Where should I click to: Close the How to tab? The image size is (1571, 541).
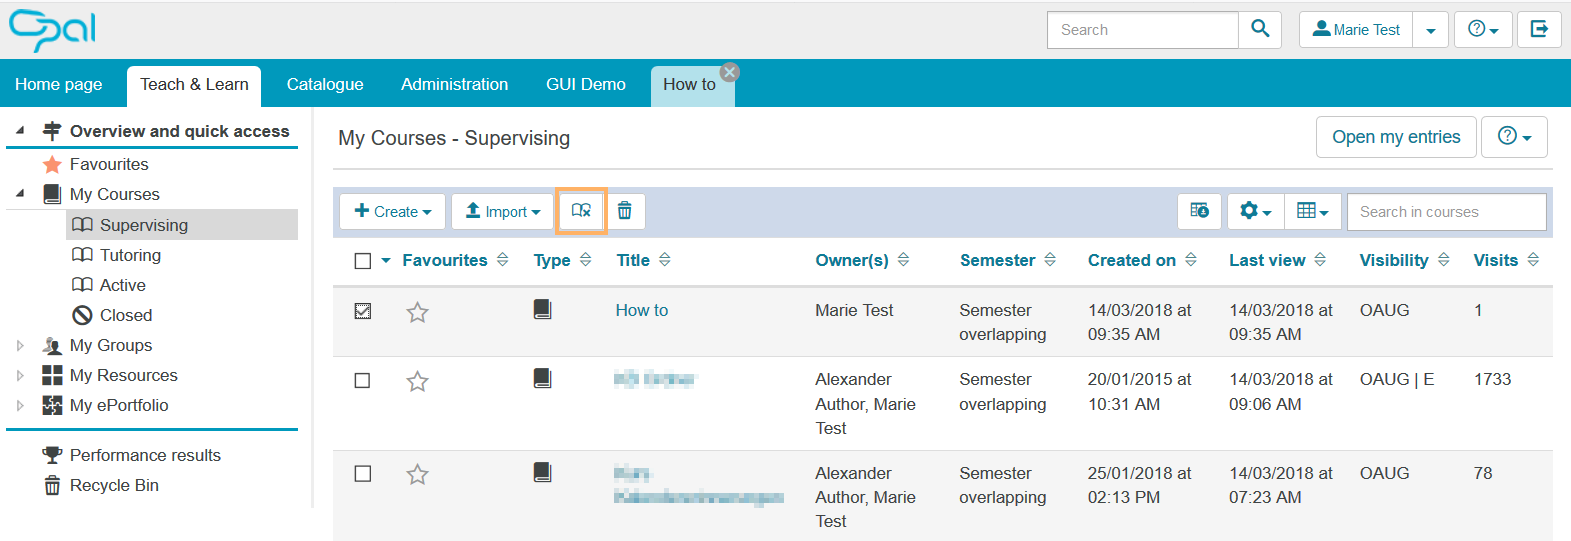point(730,72)
